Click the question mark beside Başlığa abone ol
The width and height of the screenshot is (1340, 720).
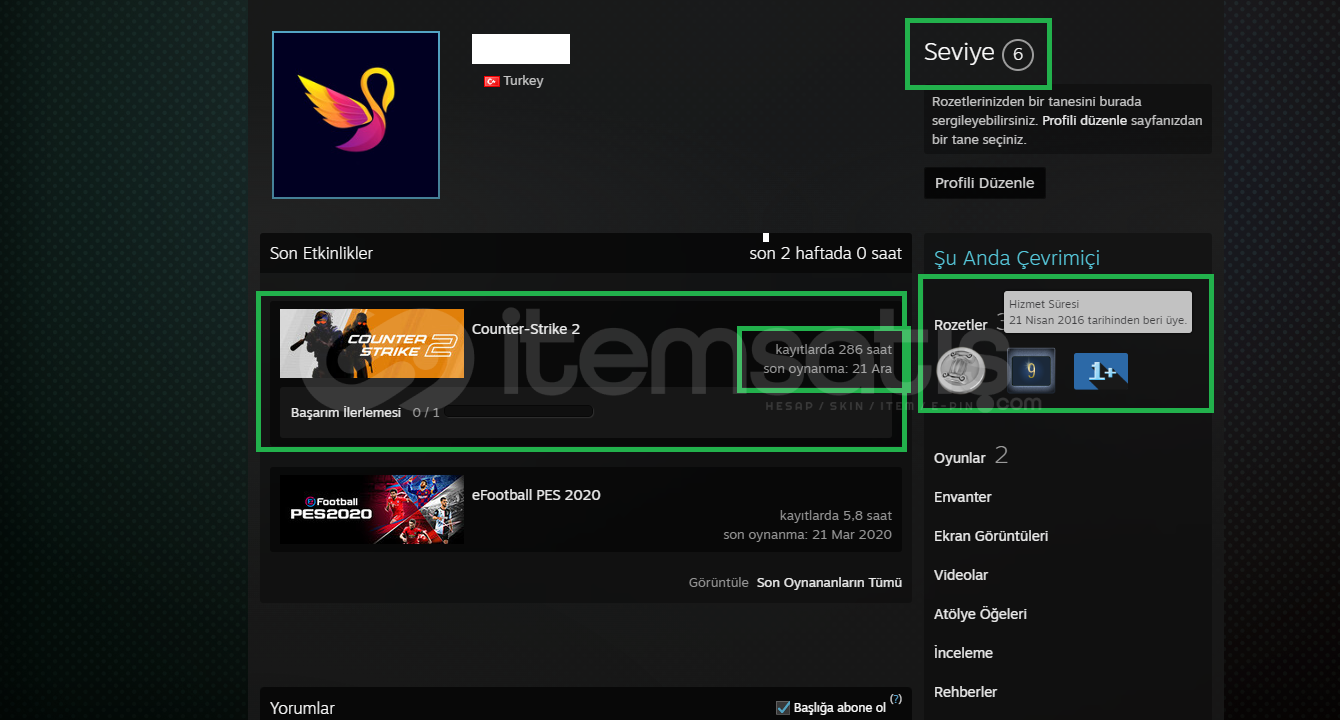[x=895, y=699]
